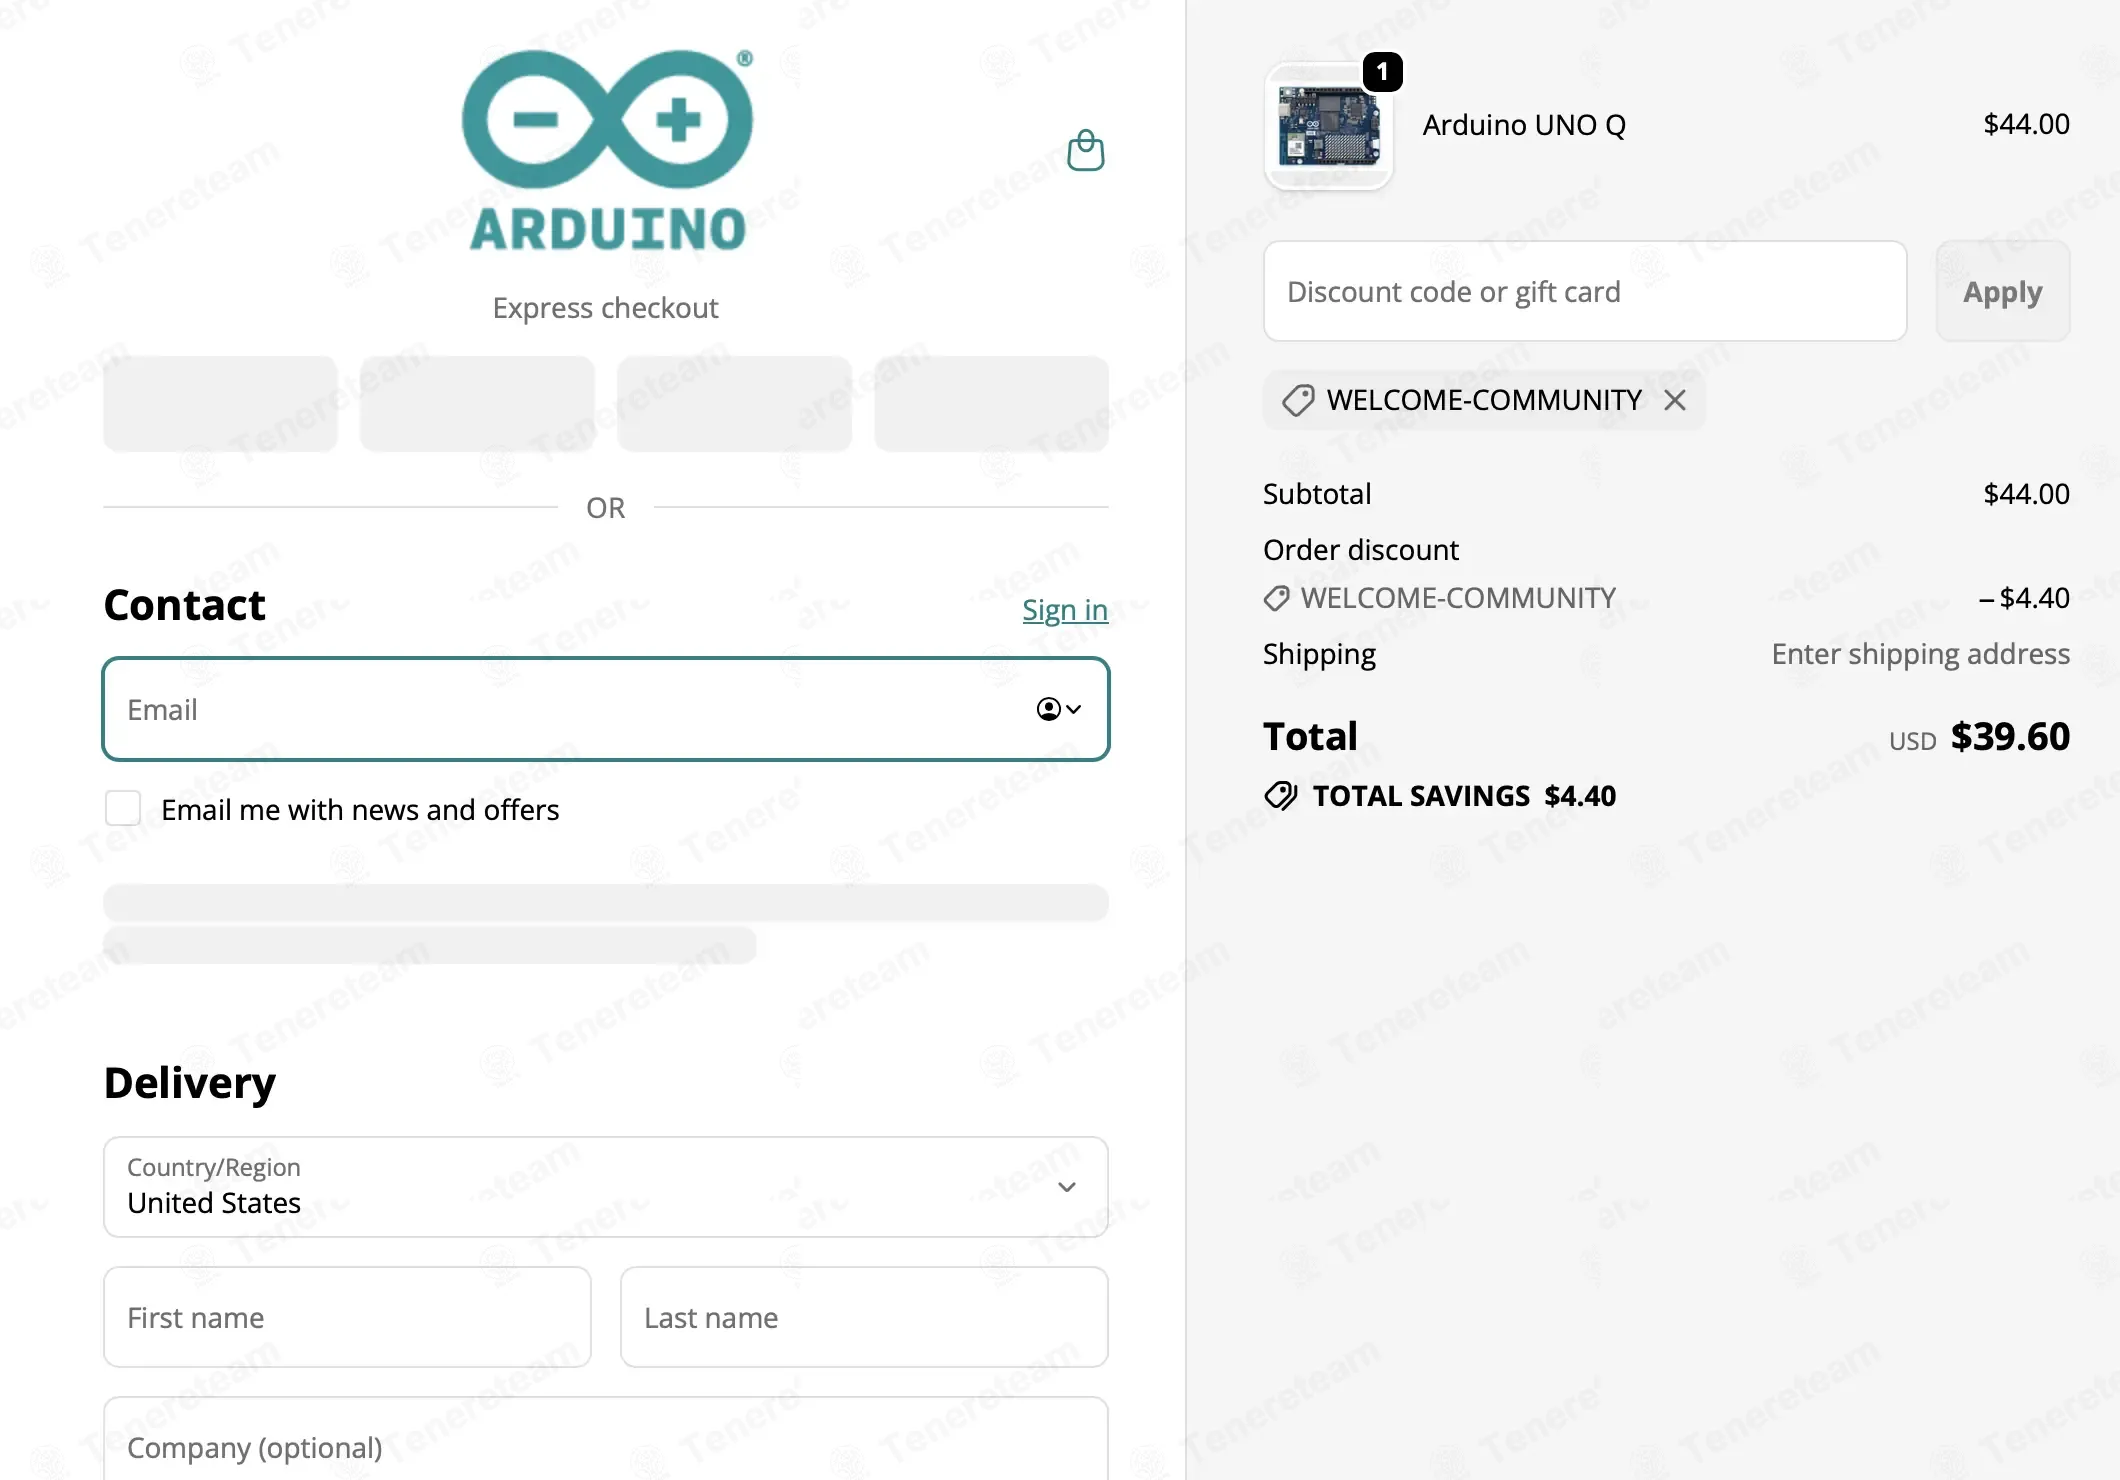Check Email me with news and offers
2120x1480 pixels.
(123, 808)
